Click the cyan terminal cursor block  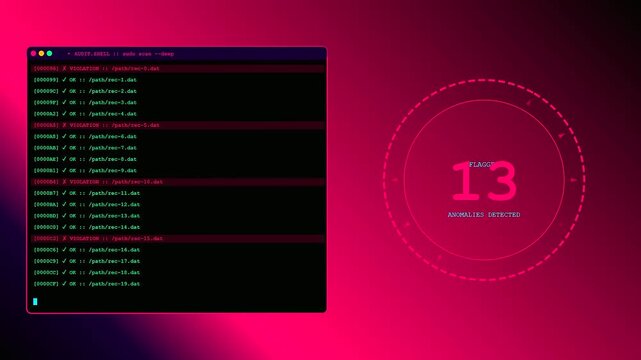coord(35,302)
